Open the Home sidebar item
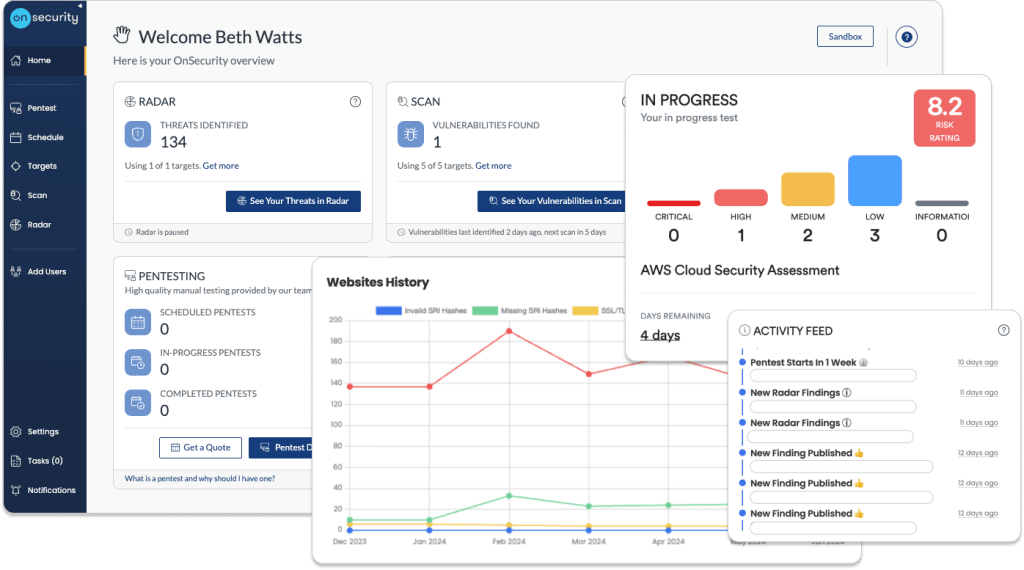This screenshot has height=570, width=1024. click(44, 60)
